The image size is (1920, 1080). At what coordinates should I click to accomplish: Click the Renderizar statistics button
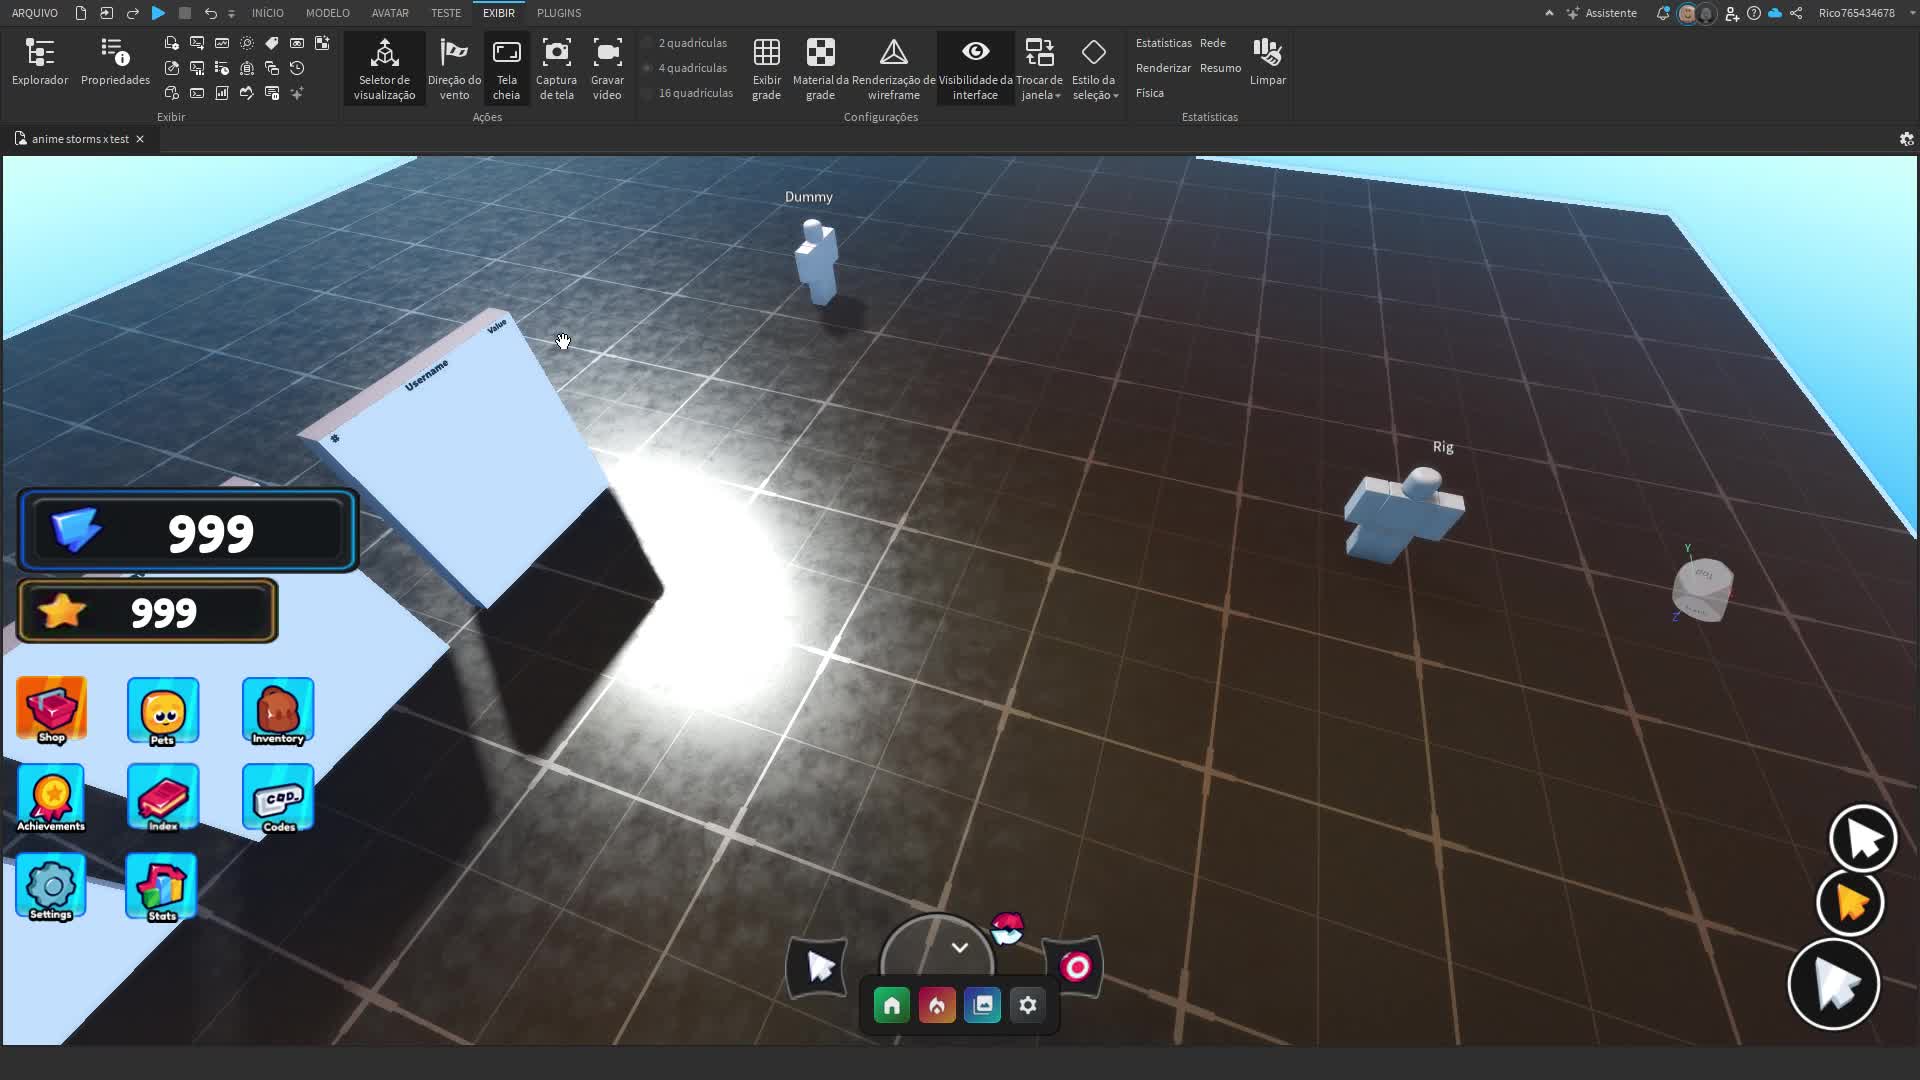point(1163,68)
